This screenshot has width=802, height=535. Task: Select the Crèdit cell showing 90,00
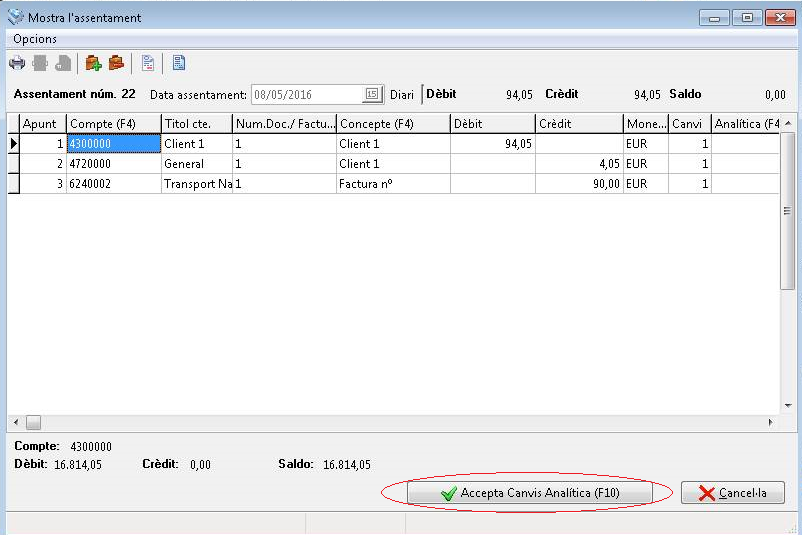[579, 184]
